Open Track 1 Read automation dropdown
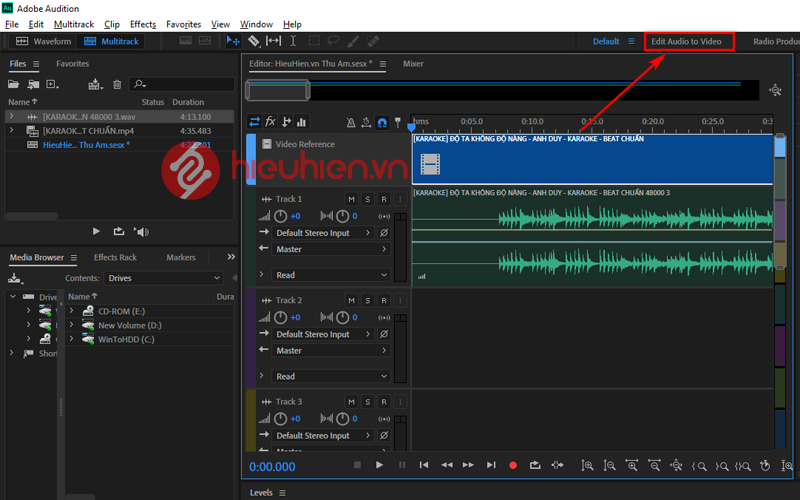 click(x=331, y=275)
